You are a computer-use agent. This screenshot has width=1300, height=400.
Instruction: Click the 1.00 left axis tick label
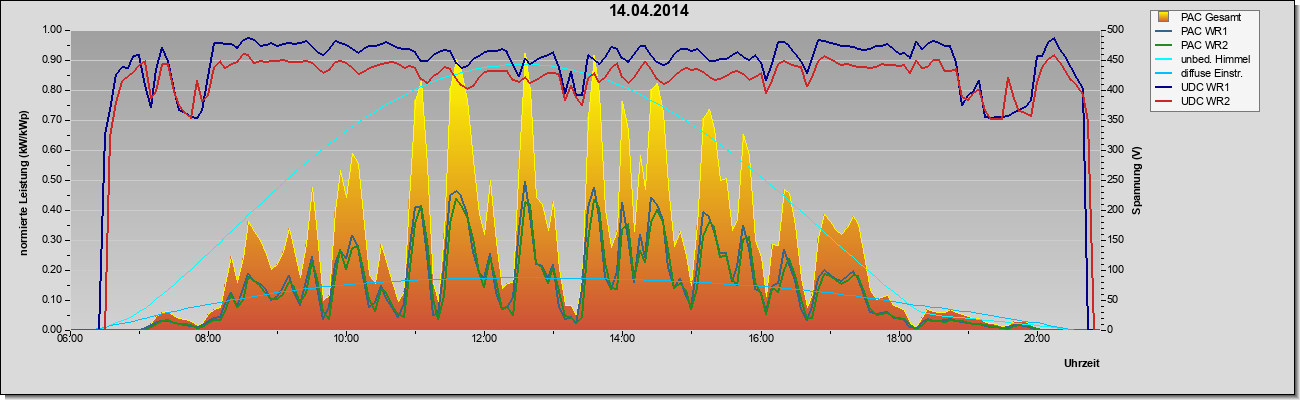point(53,30)
